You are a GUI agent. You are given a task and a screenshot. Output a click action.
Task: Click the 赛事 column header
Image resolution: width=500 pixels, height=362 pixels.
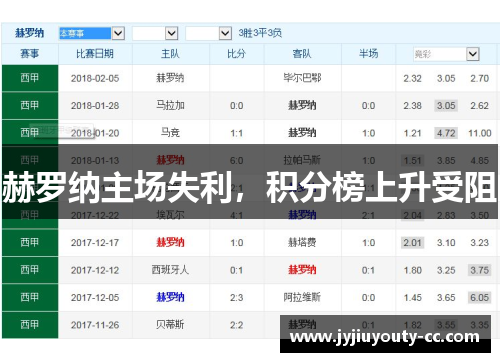point(30,54)
